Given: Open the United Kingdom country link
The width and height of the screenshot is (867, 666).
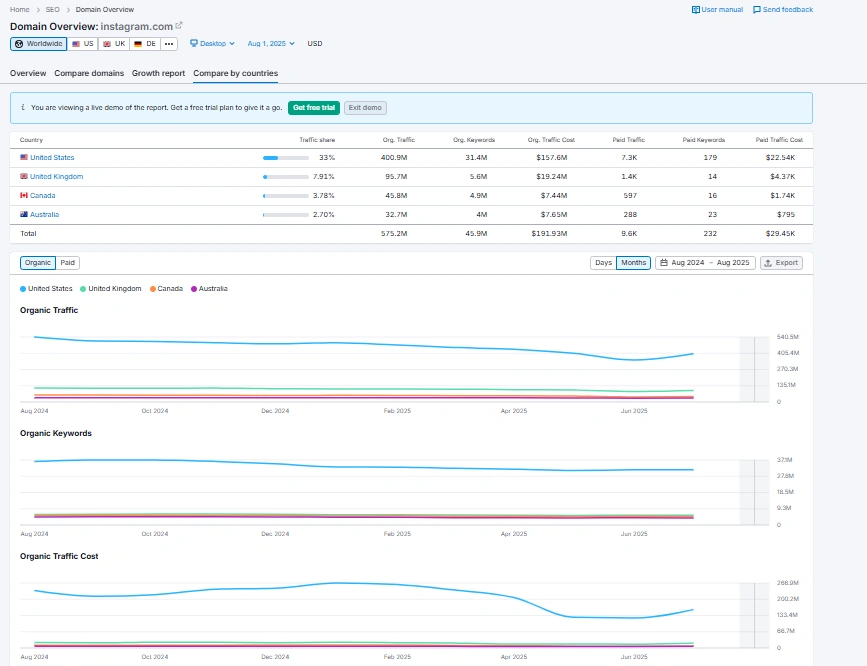Looking at the screenshot, I should tap(56, 177).
